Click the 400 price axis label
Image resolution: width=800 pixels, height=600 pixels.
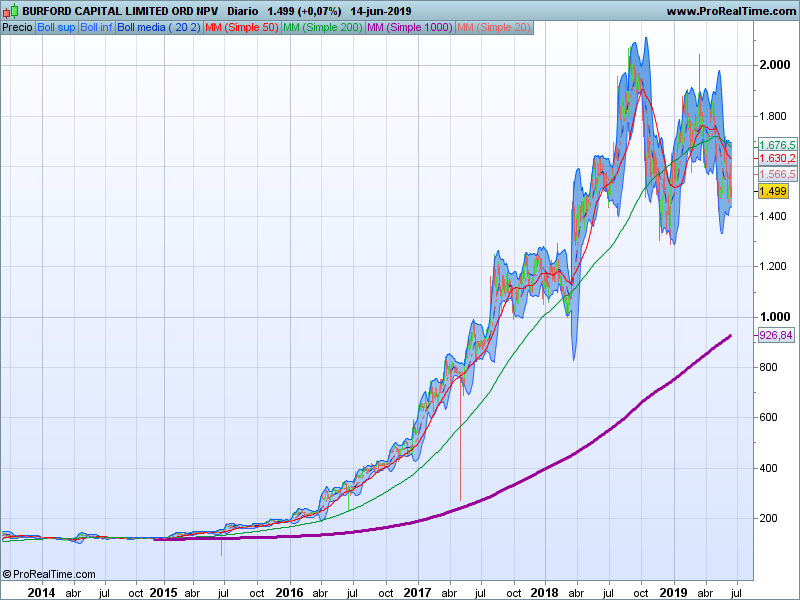[768, 468]
